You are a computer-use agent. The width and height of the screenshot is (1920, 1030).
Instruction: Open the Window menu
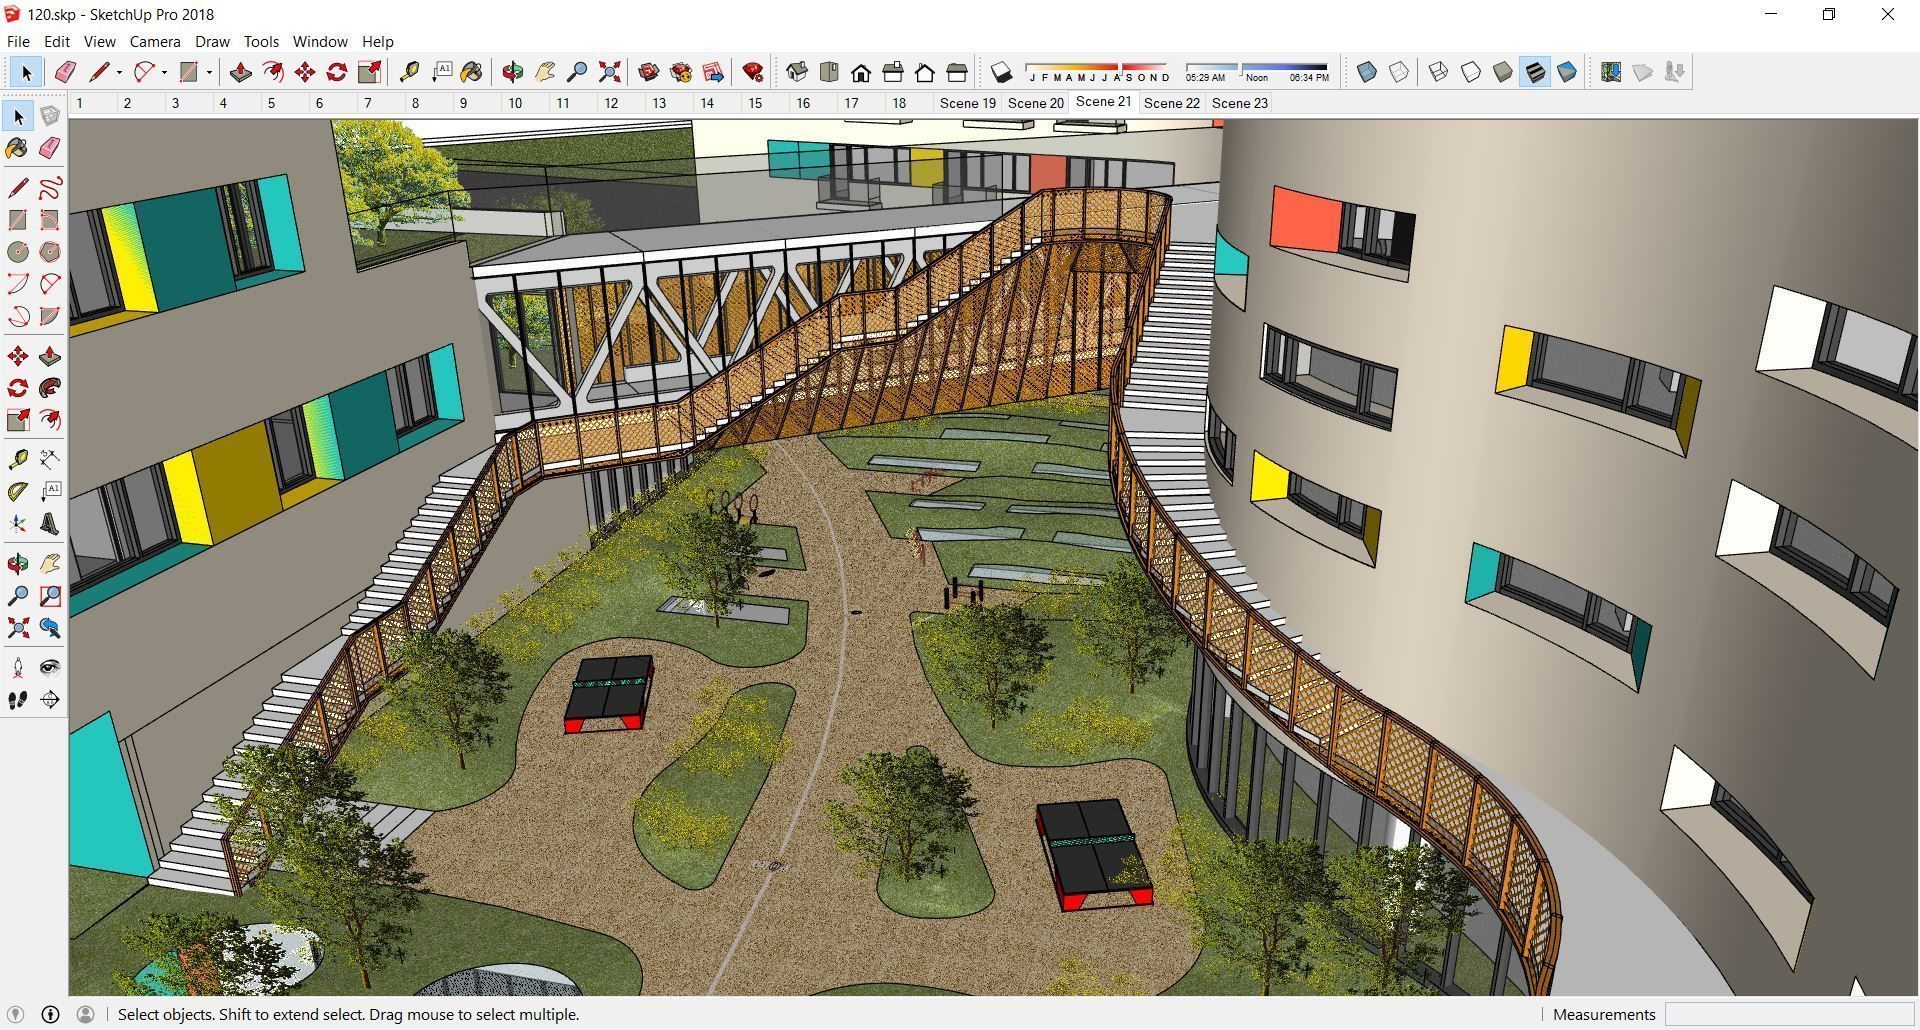(320, 42)
